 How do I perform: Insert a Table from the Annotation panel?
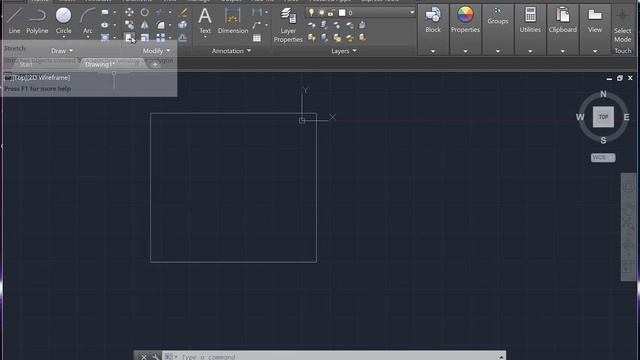[x=257, y=38]
